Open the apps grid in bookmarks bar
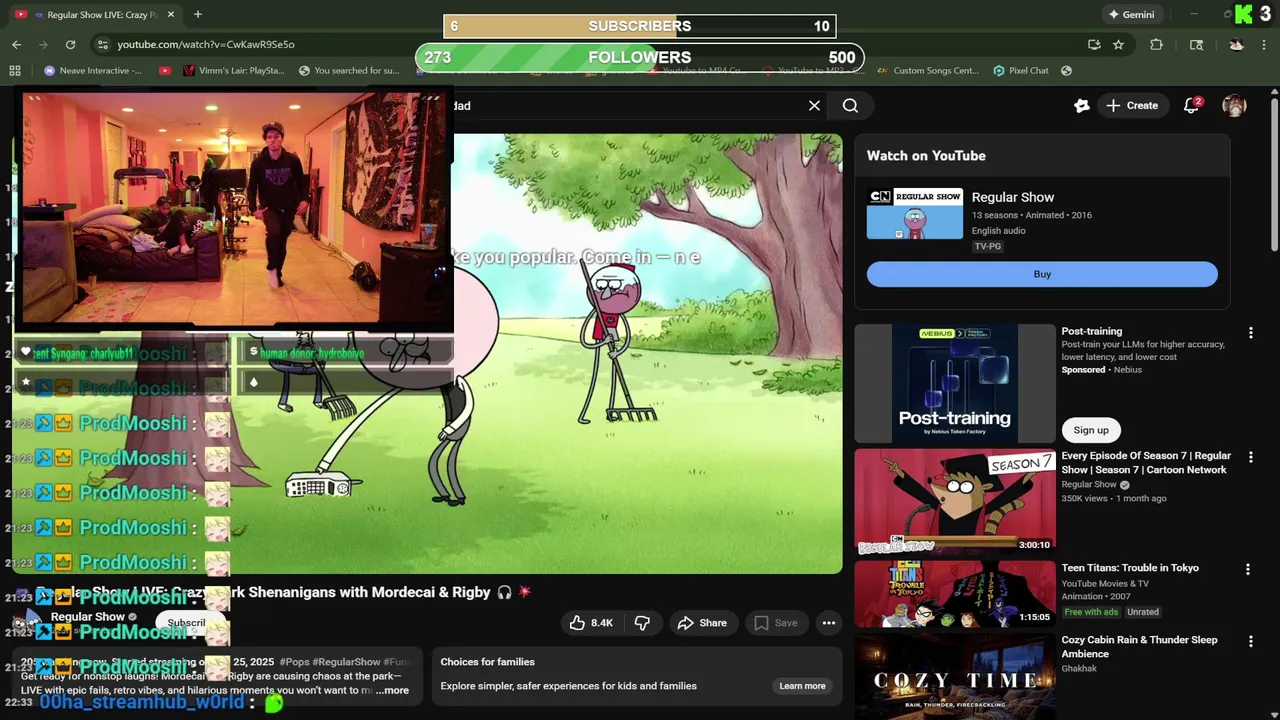Screen dimensions: 1280x720 (15, 70)
